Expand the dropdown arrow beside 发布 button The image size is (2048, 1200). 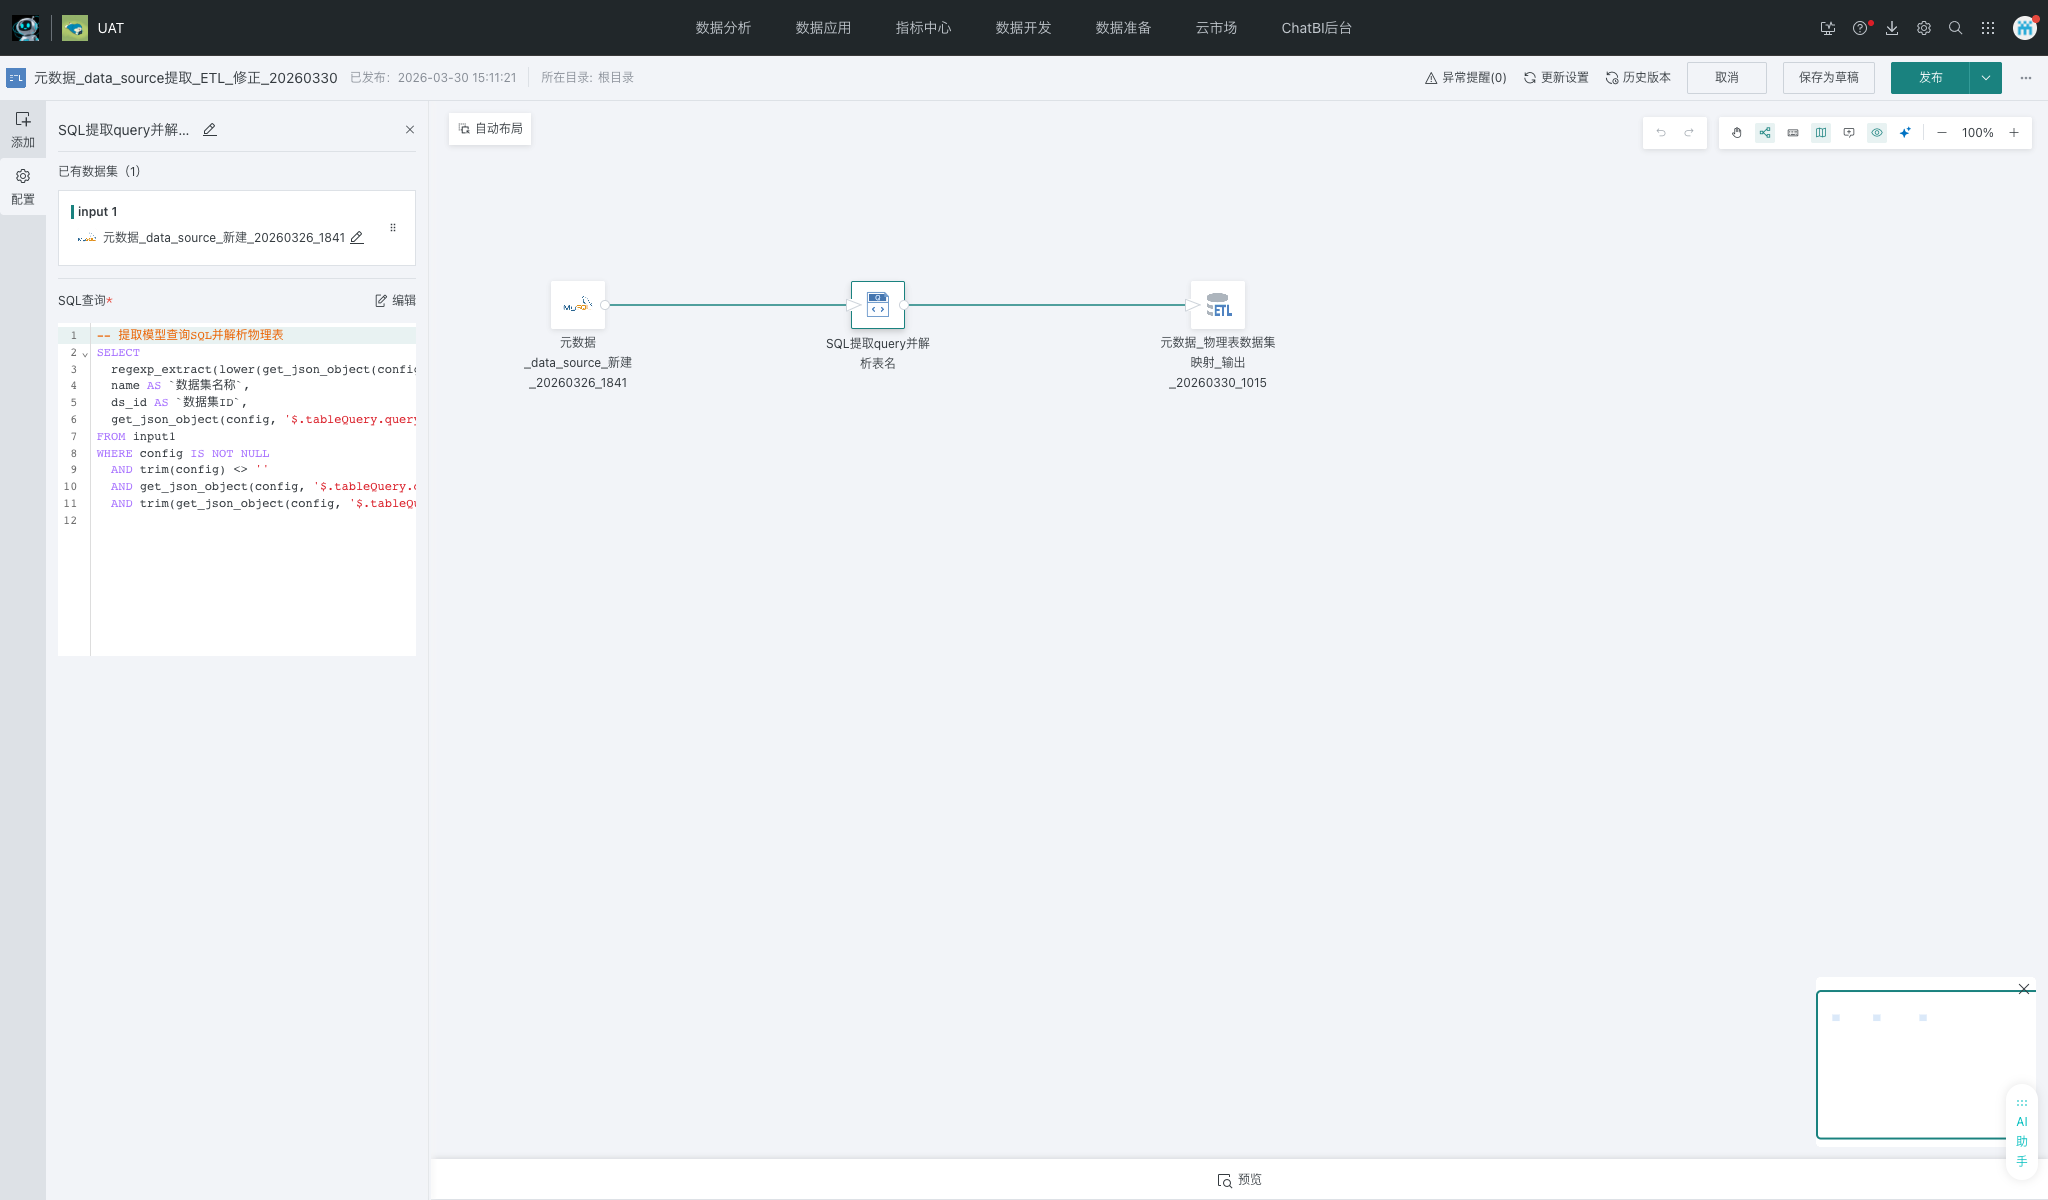(1986, 78)
